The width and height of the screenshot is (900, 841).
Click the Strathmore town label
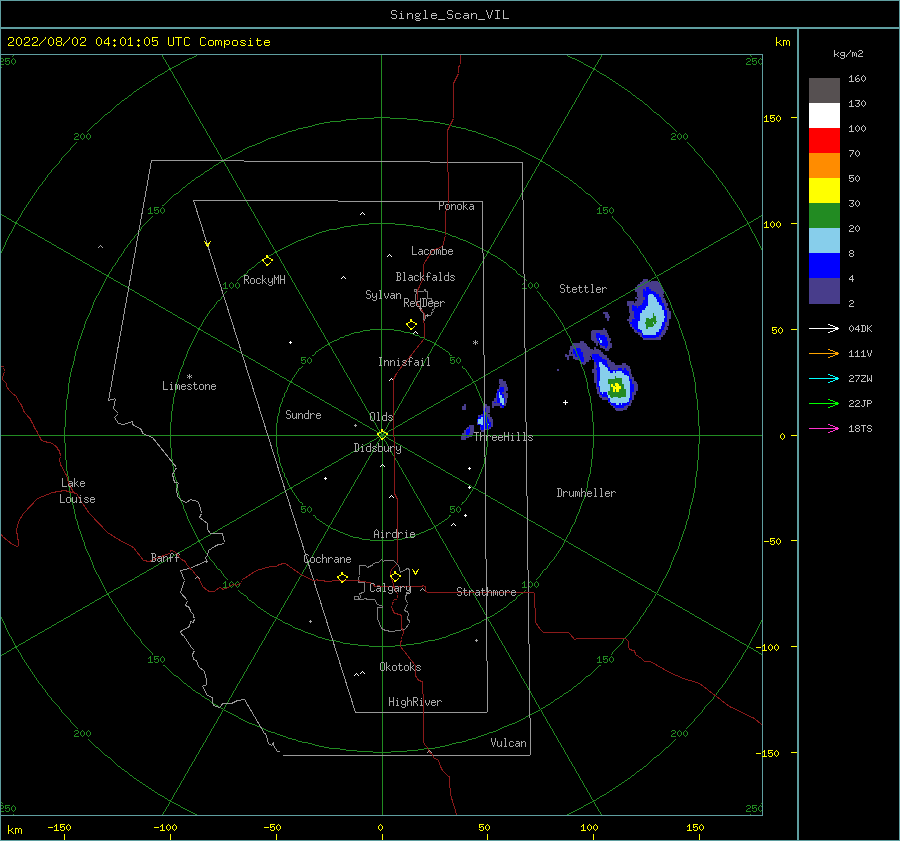pyautogui.click(x=486, y=592)
